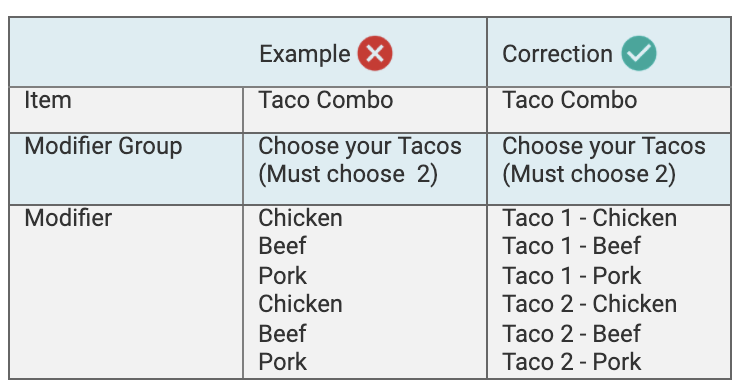Click the red X icon beside Example

(x=375, y=53)
